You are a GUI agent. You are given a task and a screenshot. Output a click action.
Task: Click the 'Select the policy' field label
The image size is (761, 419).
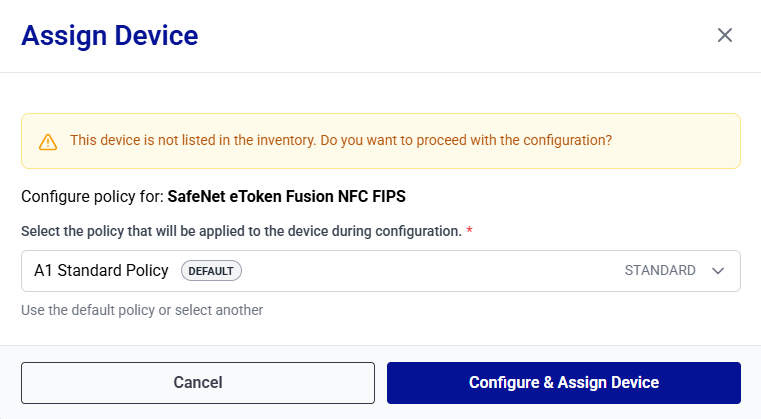point(240,231)
